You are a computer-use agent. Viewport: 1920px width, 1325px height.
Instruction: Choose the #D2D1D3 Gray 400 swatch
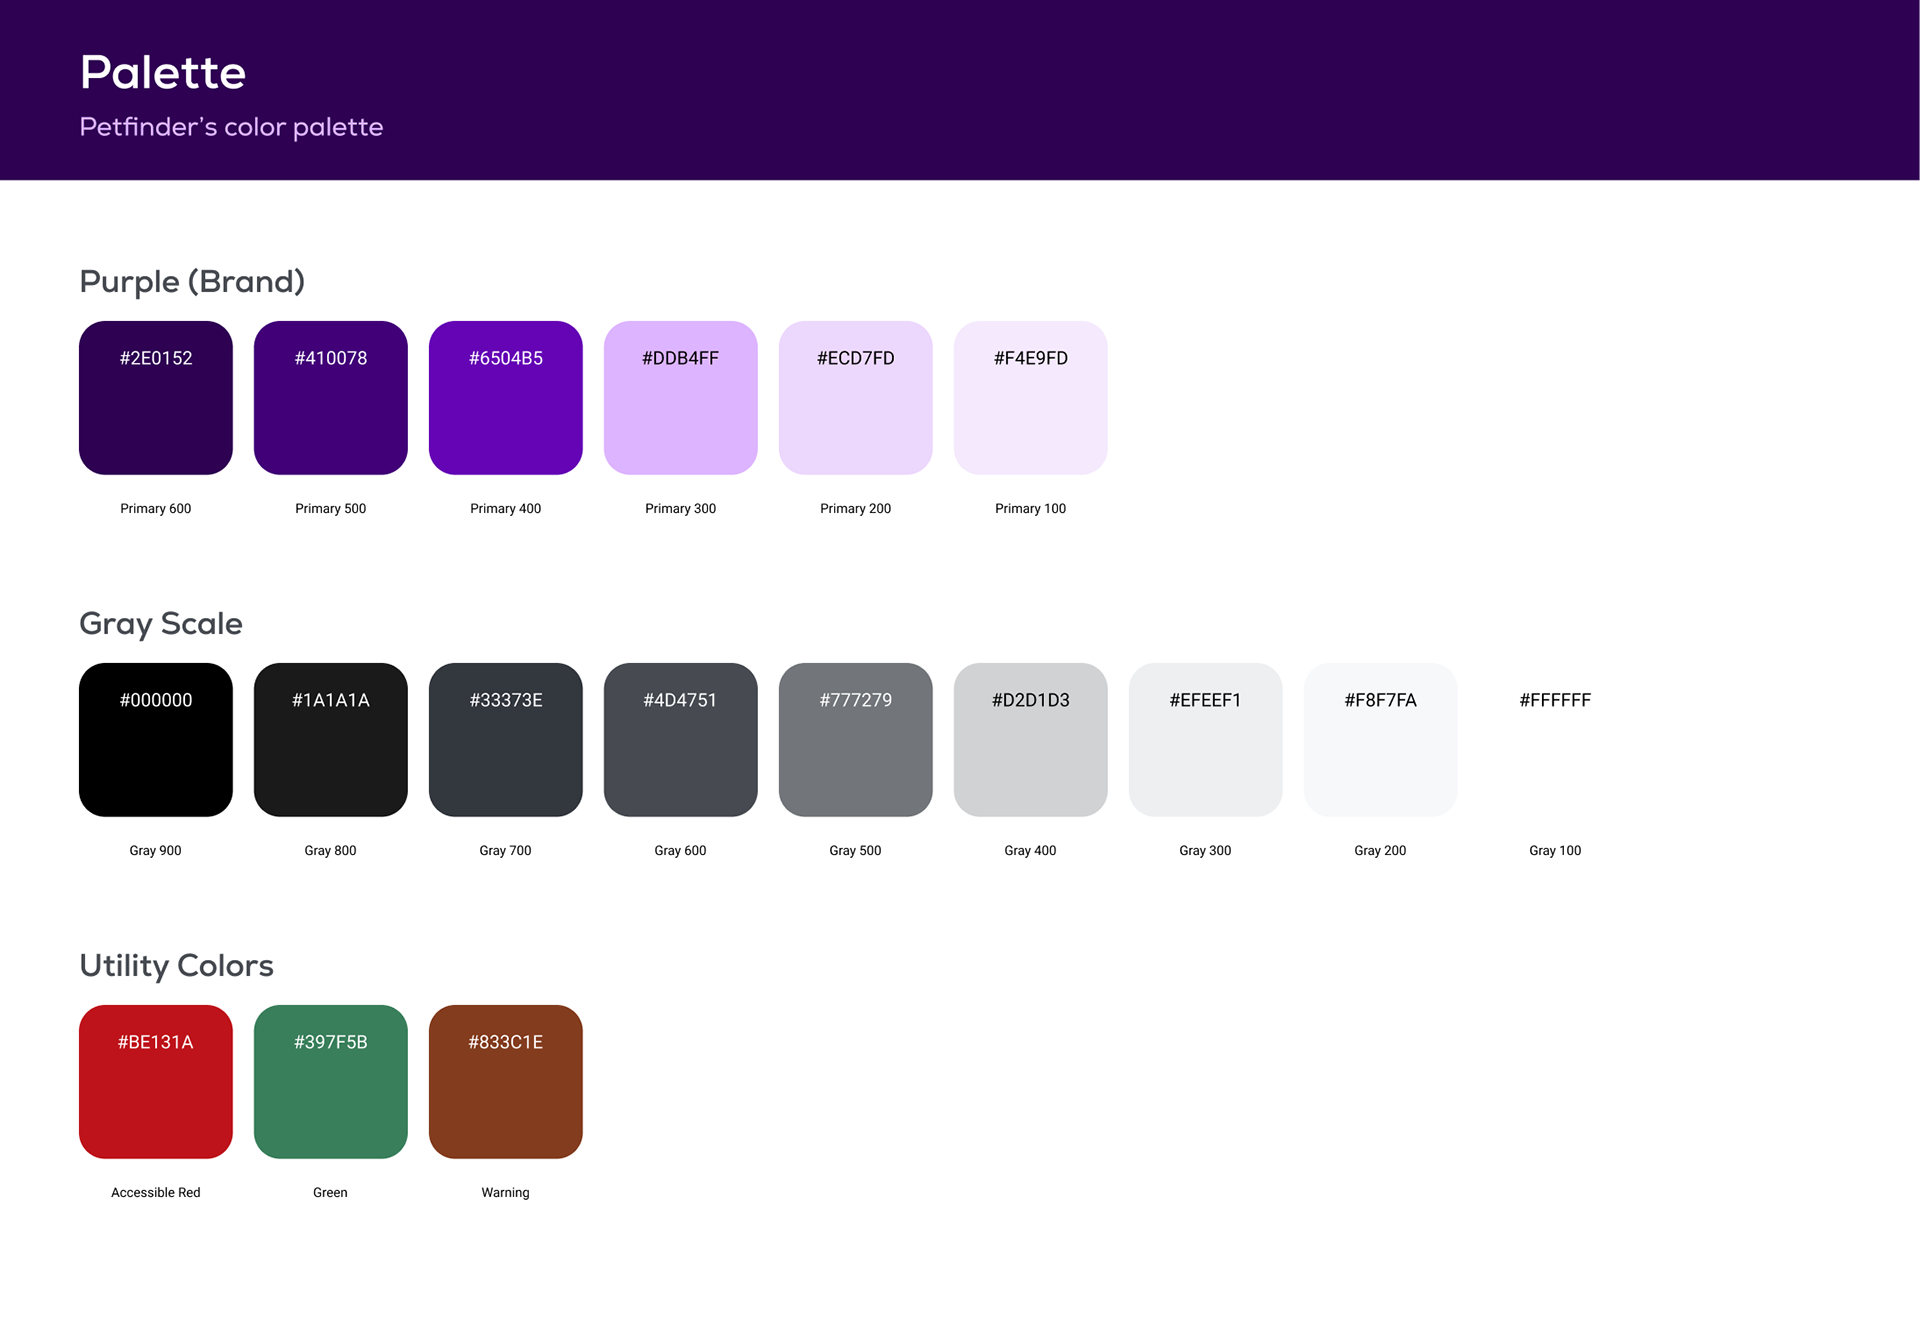pos(1031,740)
